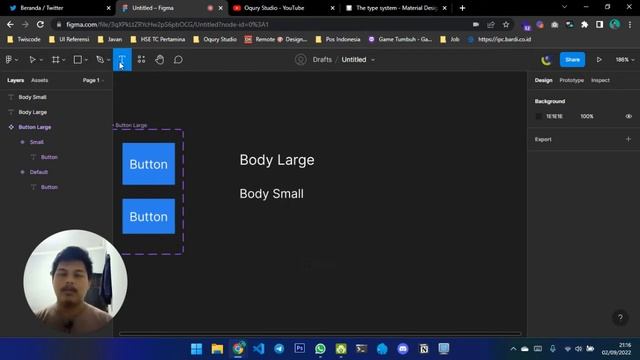This screenshot has width=640, height=360.
Task: Open the zoom level dropdown
Action: click(x=625, y=60)
